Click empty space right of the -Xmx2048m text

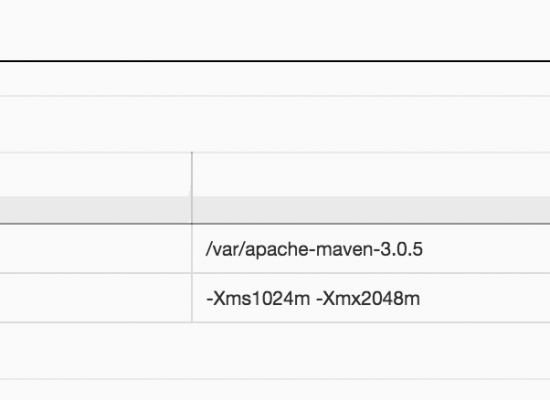tap(485, 298)
